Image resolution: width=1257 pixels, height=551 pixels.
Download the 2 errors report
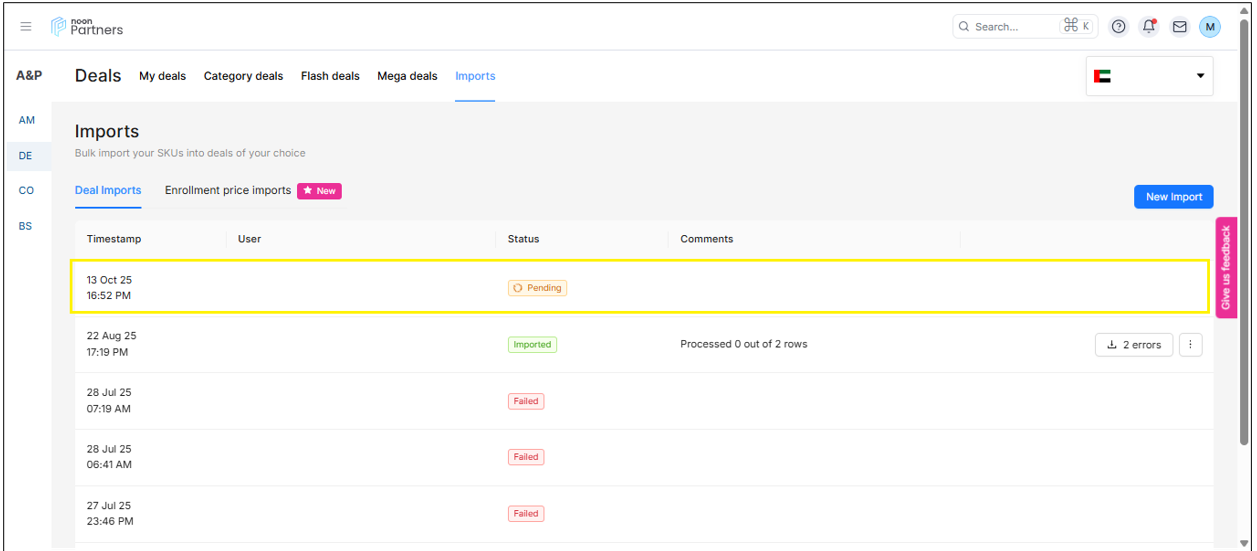(1134, 345)
